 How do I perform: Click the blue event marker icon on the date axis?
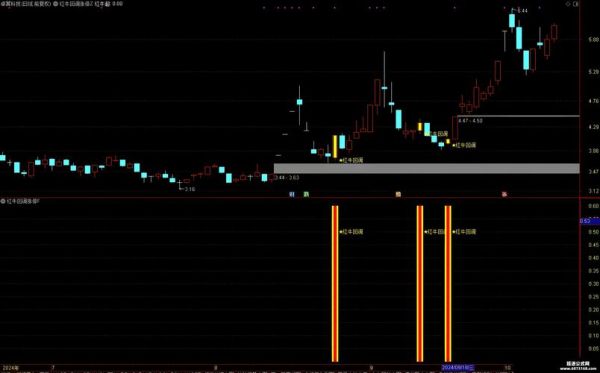(292, 194)
